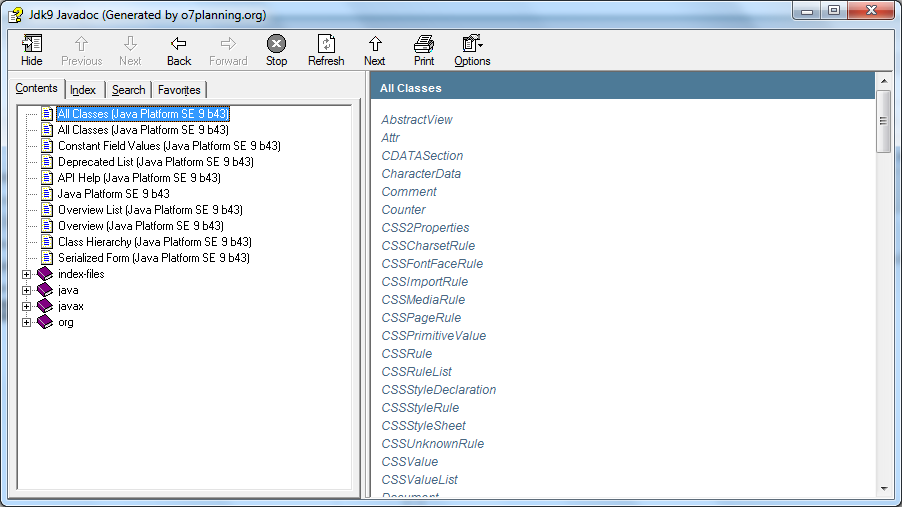
Task: Open Serialized Form topic
Action: click(x=154, y=258)
